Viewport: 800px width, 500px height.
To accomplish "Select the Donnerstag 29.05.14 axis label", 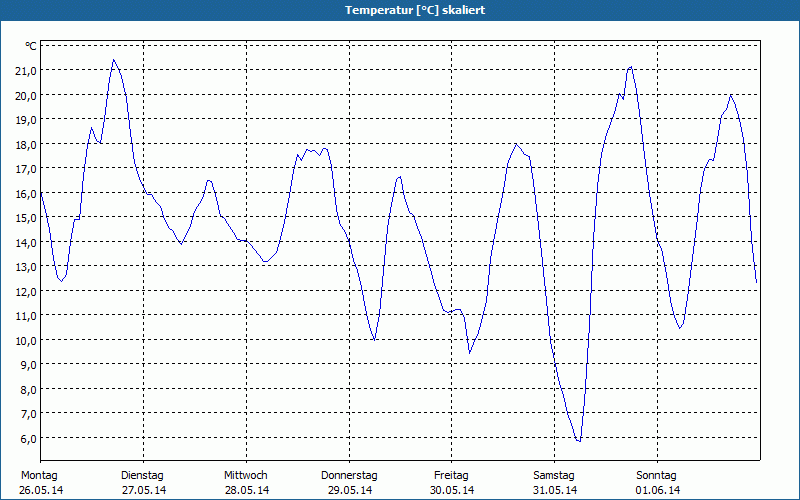I will [x=349, y=483].
